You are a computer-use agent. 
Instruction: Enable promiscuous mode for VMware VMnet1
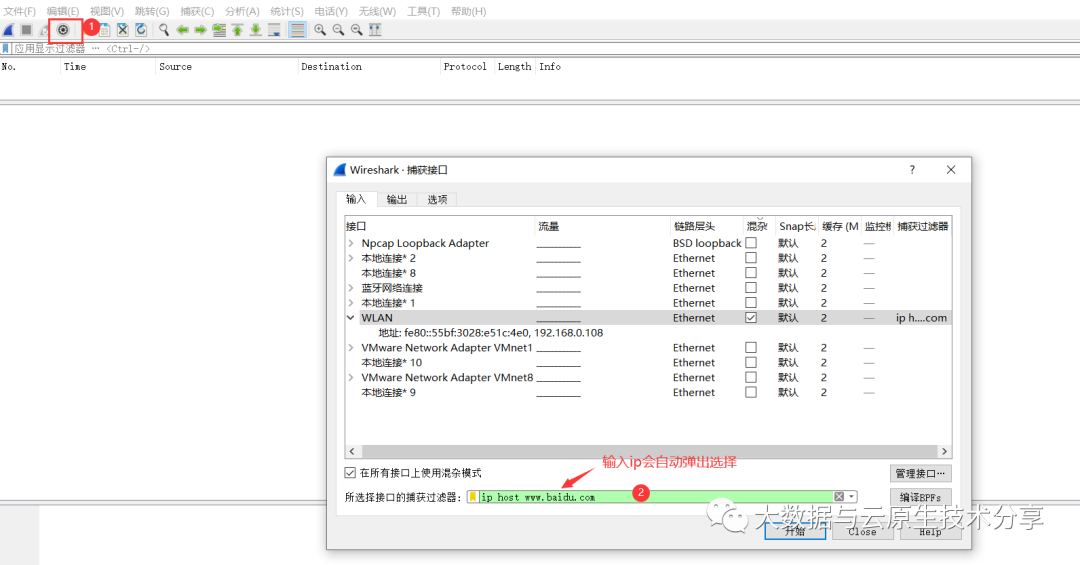(751, 347)
